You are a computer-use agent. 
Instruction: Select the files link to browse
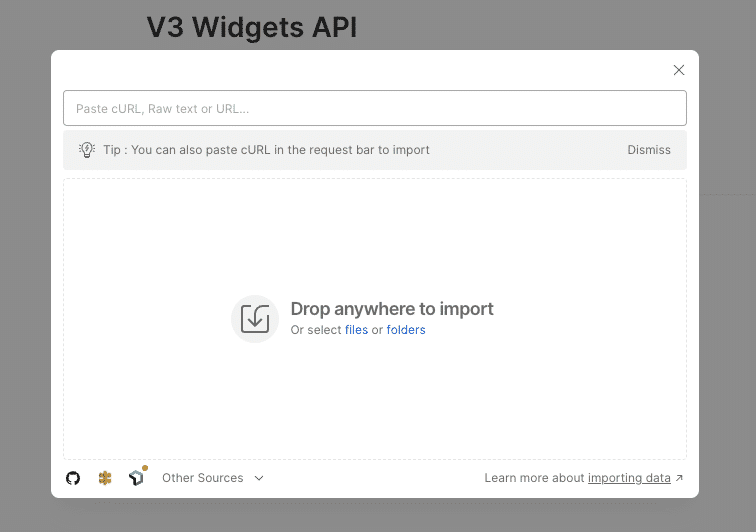click(x=356, y=330)
